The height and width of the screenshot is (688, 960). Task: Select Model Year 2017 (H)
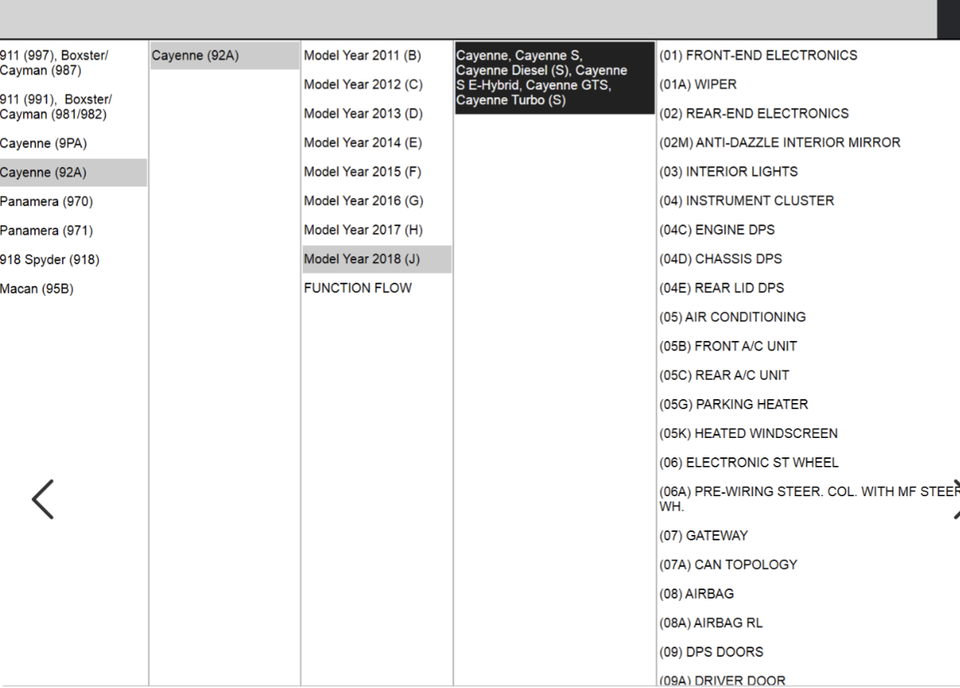pyautogui.click(x=363, y=230)
